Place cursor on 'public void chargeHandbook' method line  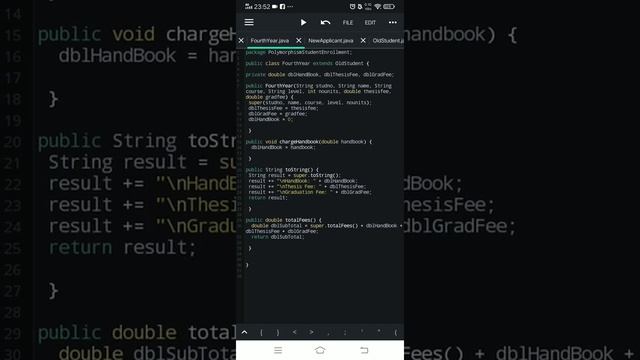pyautogui.click(x=309, y=142)
